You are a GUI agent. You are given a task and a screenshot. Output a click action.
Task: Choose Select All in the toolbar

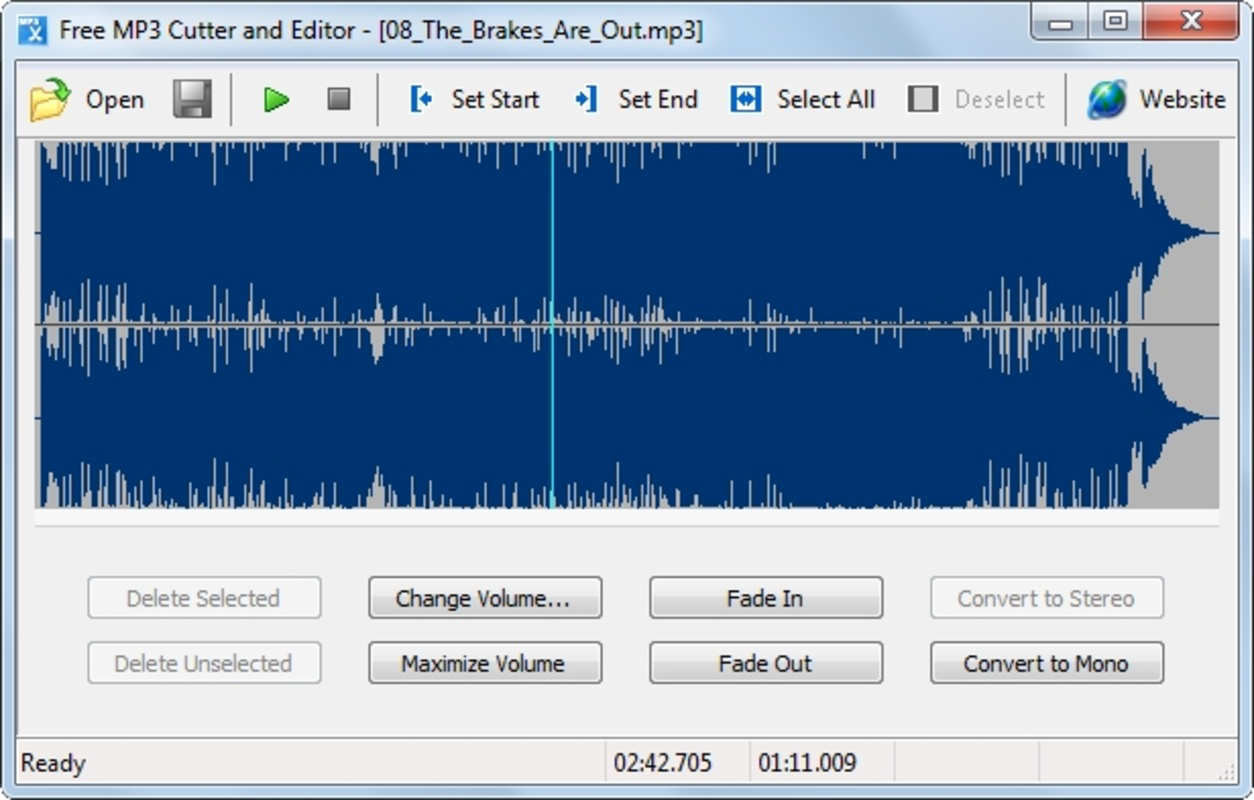tap(802, 99)
